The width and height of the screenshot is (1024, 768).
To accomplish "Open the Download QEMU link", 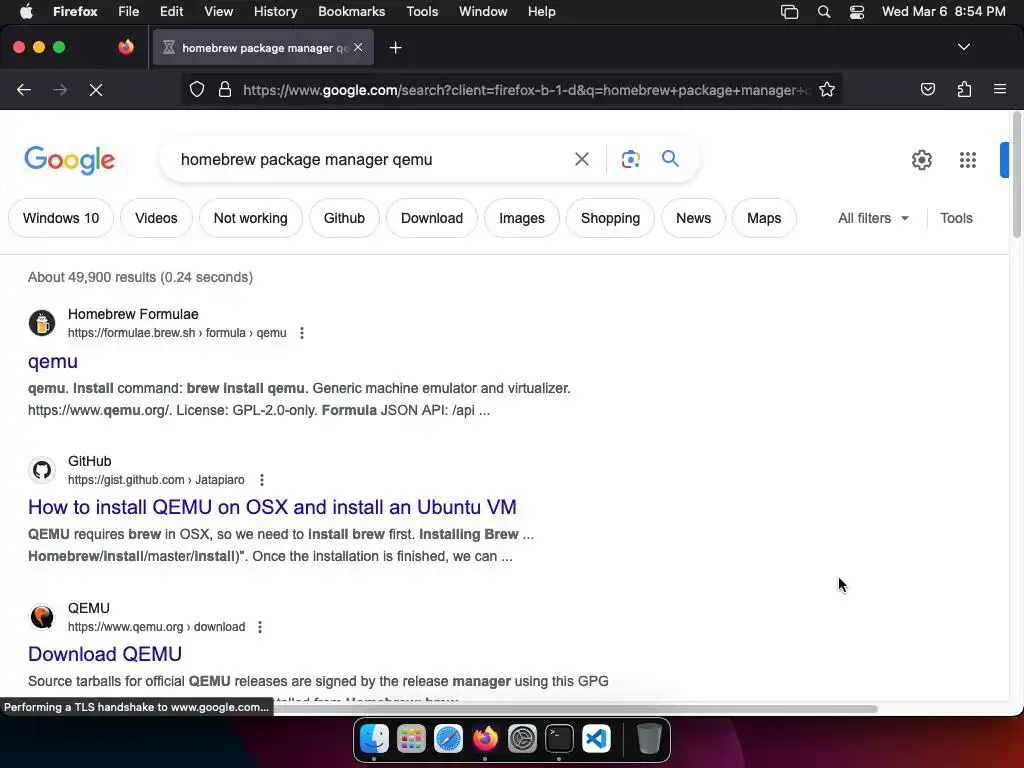I will point(105,654).
